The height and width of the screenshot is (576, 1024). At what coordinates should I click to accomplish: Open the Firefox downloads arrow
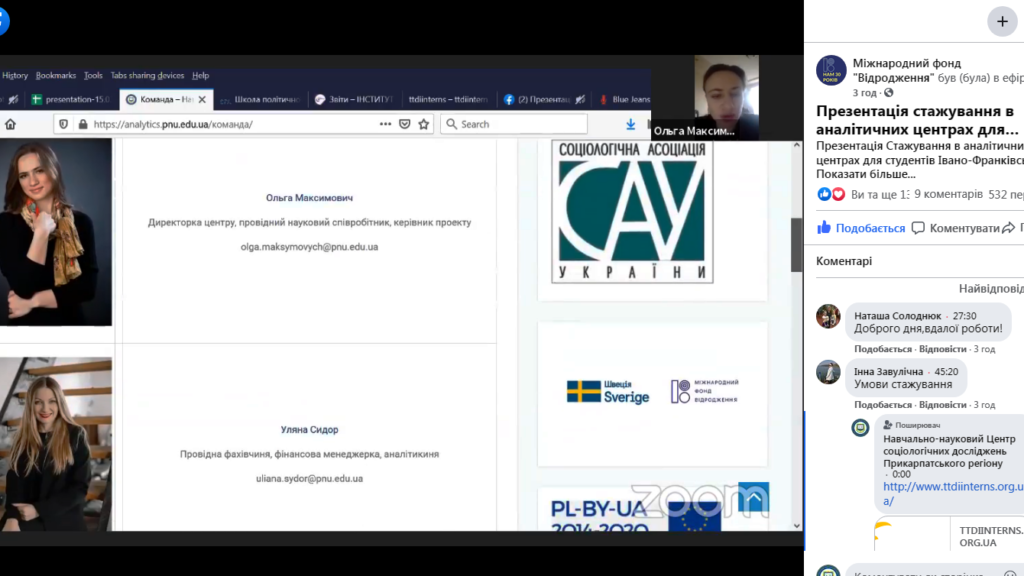[630, 124]
